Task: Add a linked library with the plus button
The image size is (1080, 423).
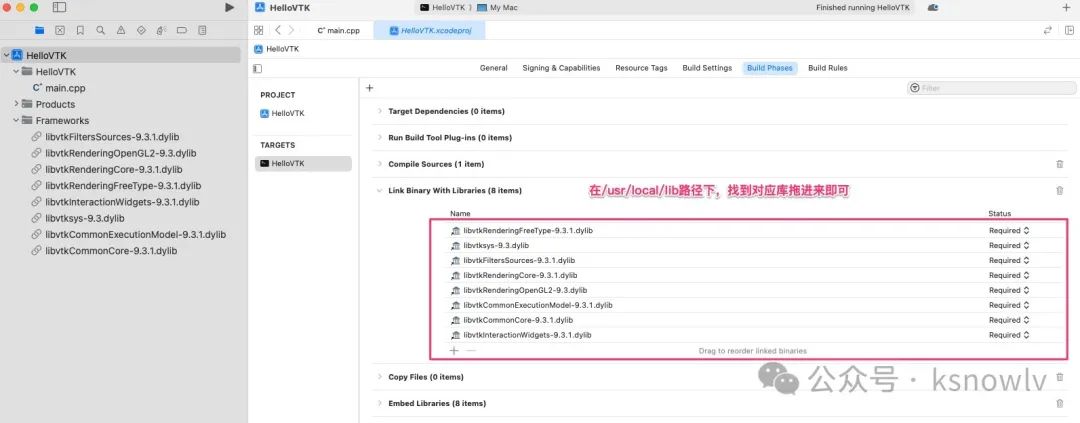Action: coord(453,351)
